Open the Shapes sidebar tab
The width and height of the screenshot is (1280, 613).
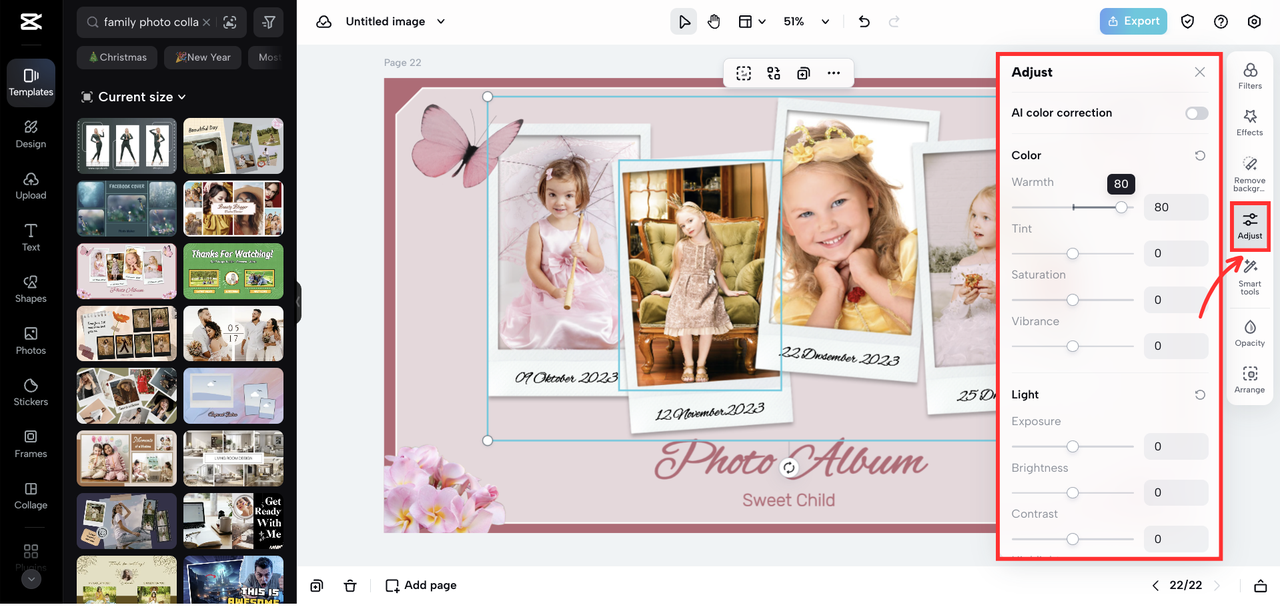[x=31, y=289]
